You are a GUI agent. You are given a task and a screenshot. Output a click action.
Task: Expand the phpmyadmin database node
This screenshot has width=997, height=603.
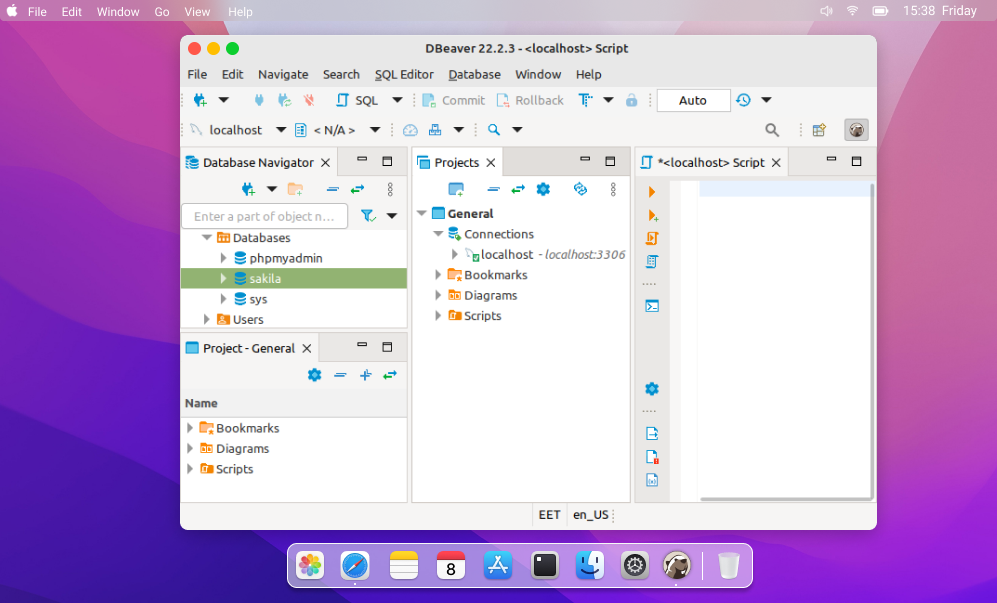pyautogui.click(x=222, y=258)
